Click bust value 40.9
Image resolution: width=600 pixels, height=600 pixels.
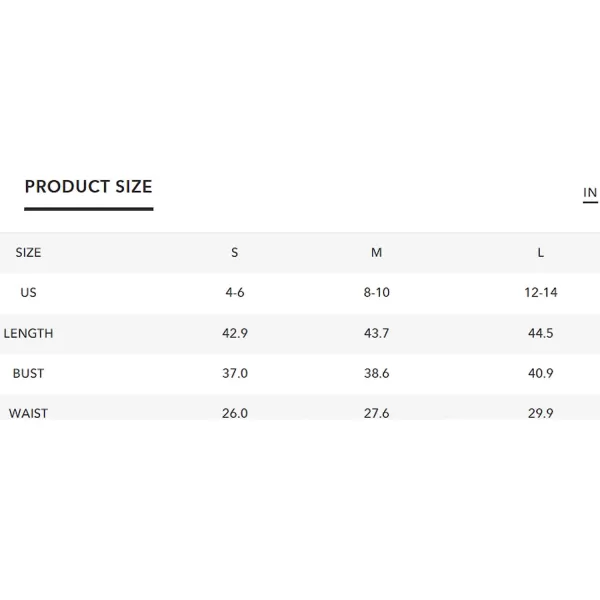(x=541, y=373)
